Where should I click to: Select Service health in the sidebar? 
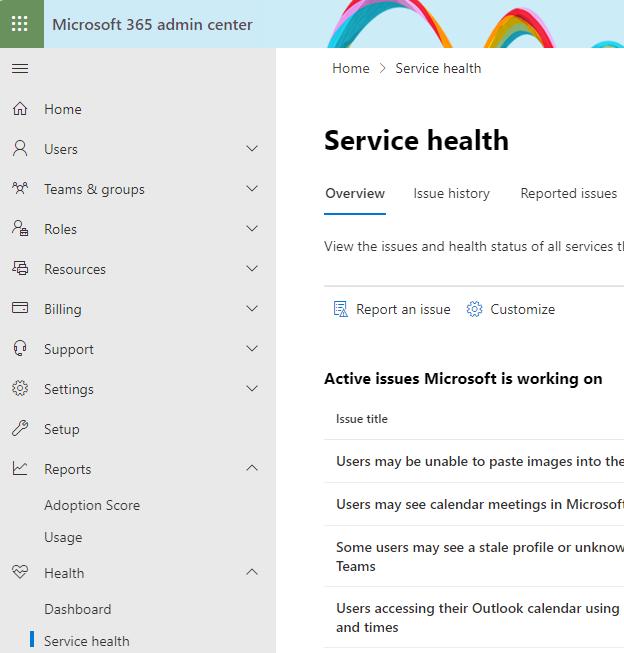87,641
